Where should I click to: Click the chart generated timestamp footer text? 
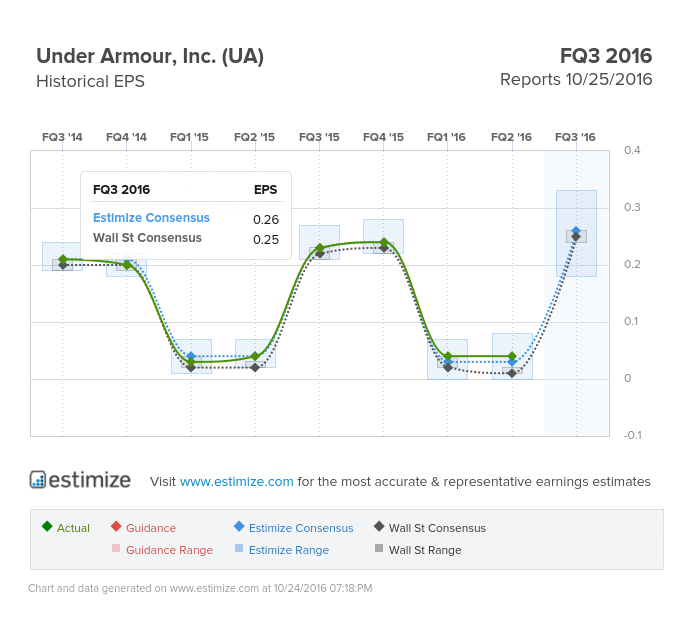[200, 588]
